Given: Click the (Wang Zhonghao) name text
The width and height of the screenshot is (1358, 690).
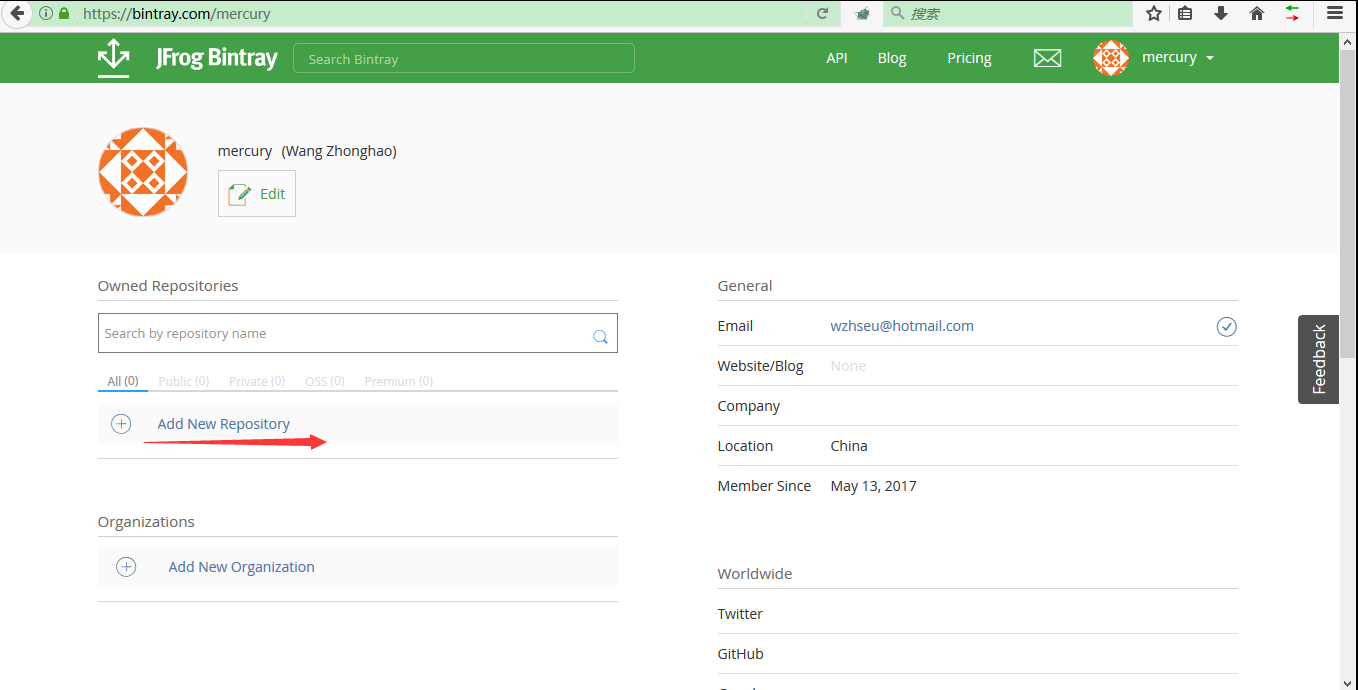Looking at the screenshot, I should 339,151.
